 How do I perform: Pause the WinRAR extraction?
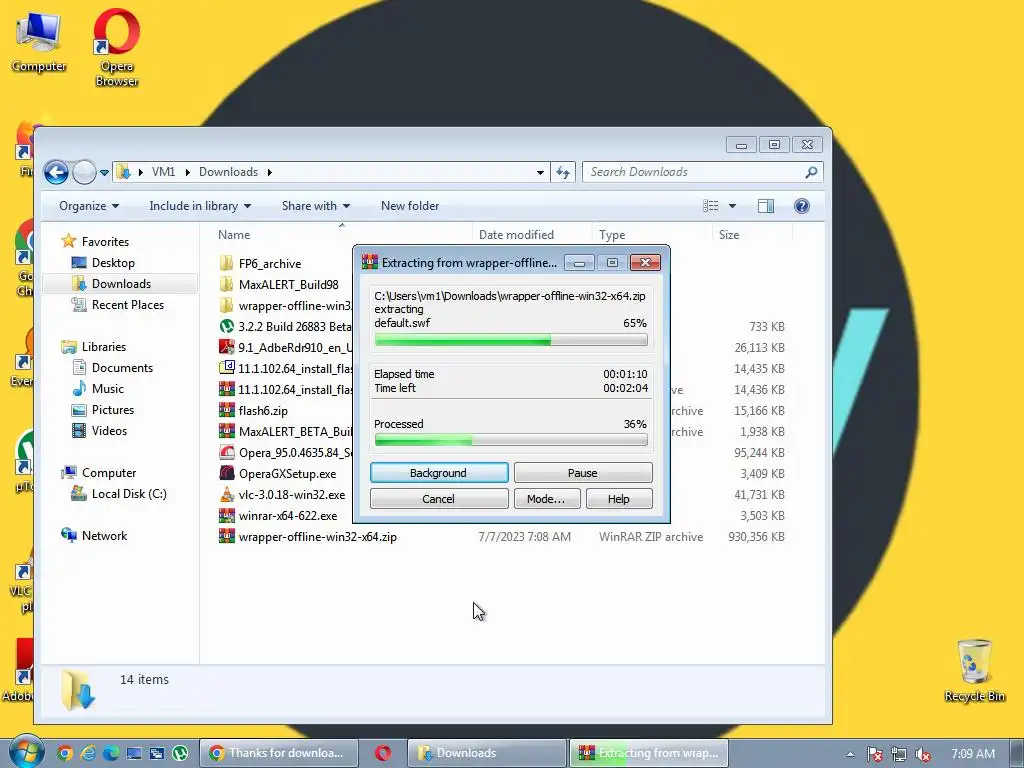[583, 473]
